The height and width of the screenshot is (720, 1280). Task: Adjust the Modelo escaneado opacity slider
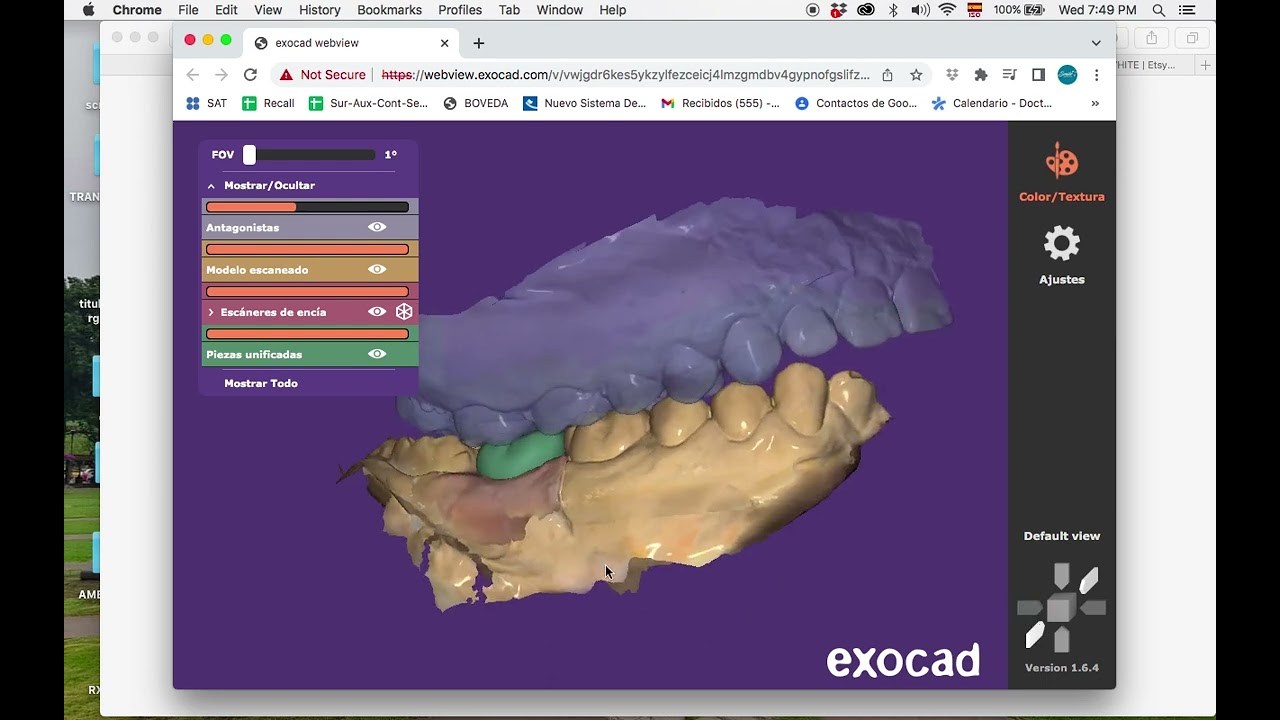[x=307, y=249]
